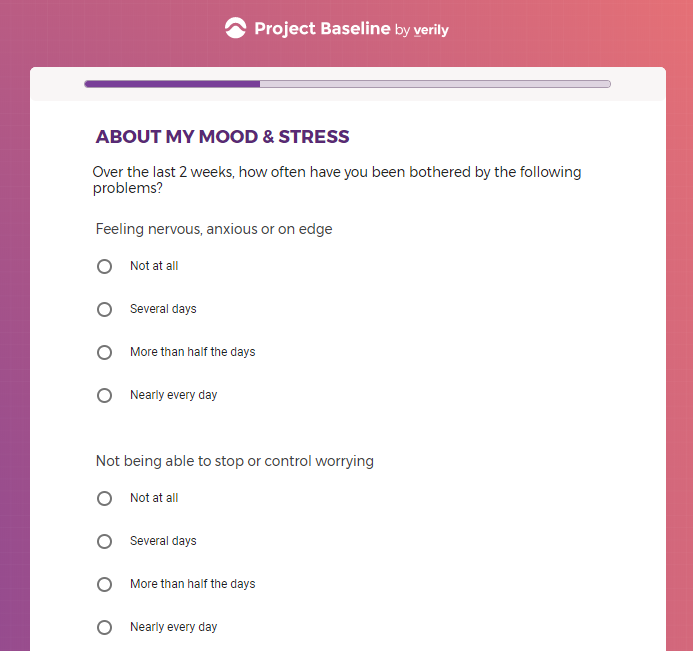
Task: Click 'Not at all' label text under feeling nervous
Action: [x=154, y=266]
